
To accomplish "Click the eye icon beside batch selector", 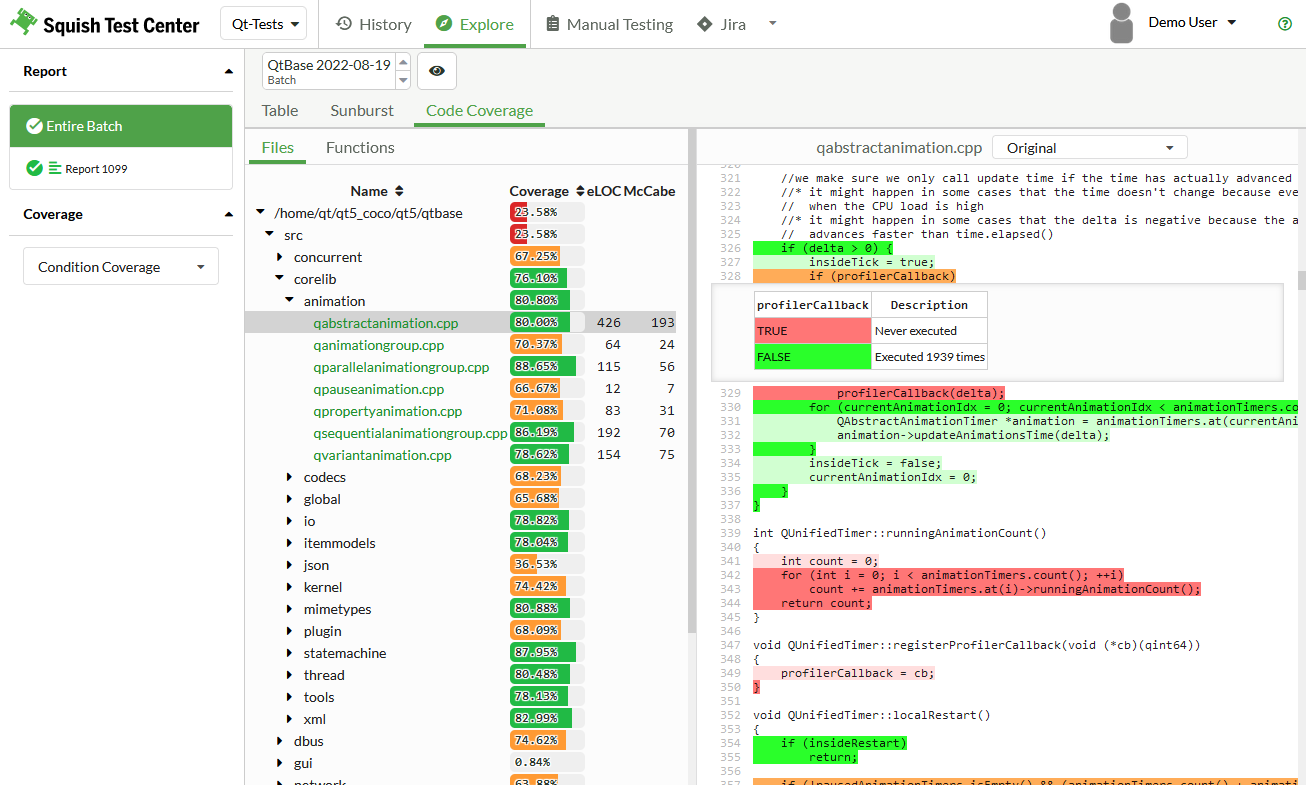I will [x=437, y=71].
